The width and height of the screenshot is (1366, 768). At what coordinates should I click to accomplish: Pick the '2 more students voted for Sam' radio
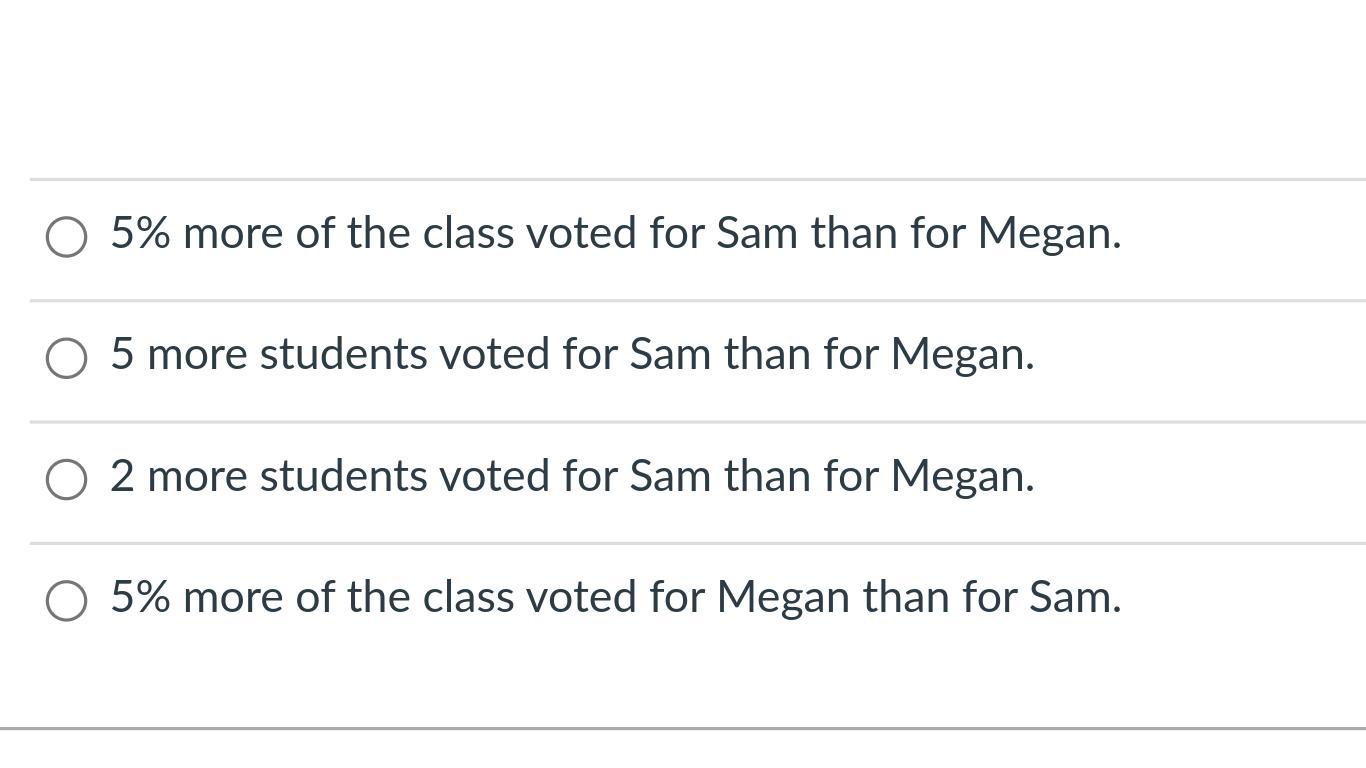[66, 479]
